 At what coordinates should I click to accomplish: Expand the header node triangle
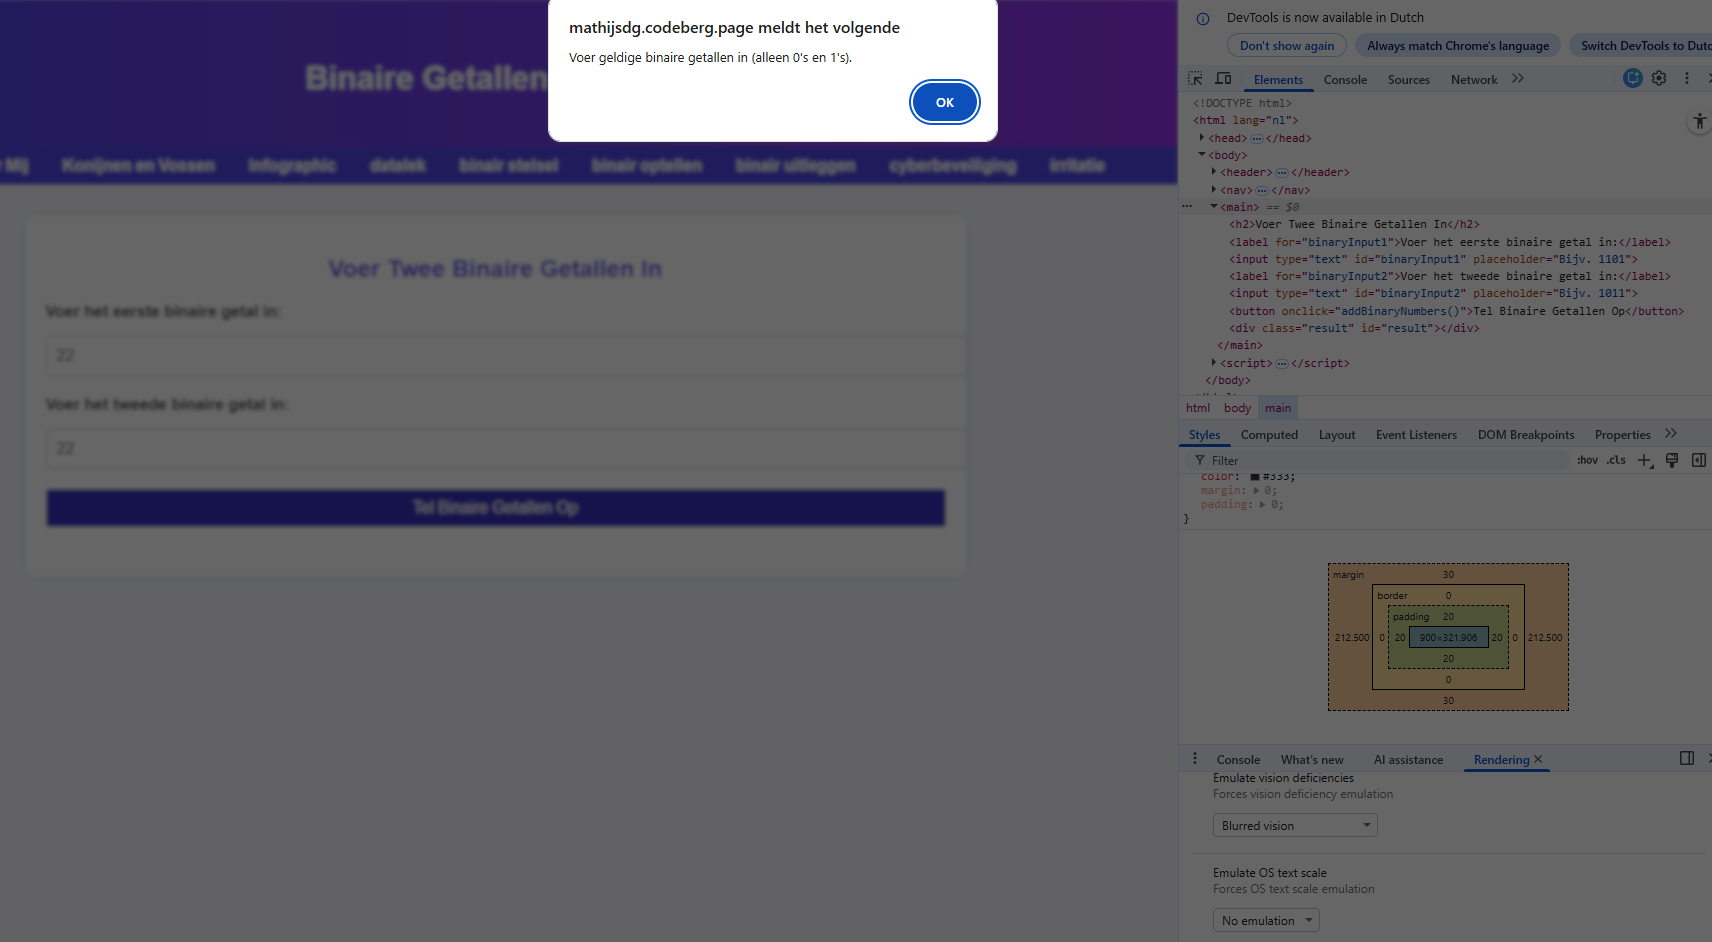1214,171
